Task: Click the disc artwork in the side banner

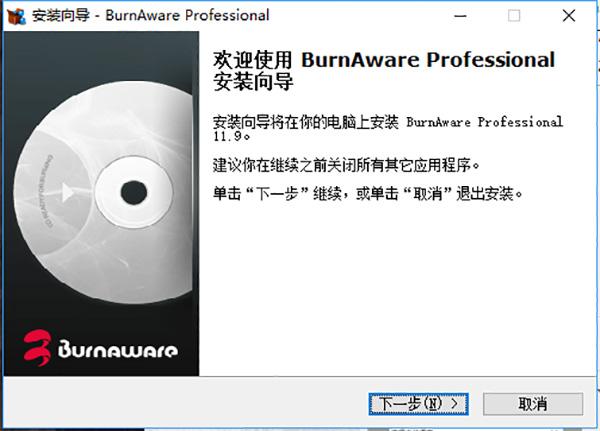Action: point(103,193)
